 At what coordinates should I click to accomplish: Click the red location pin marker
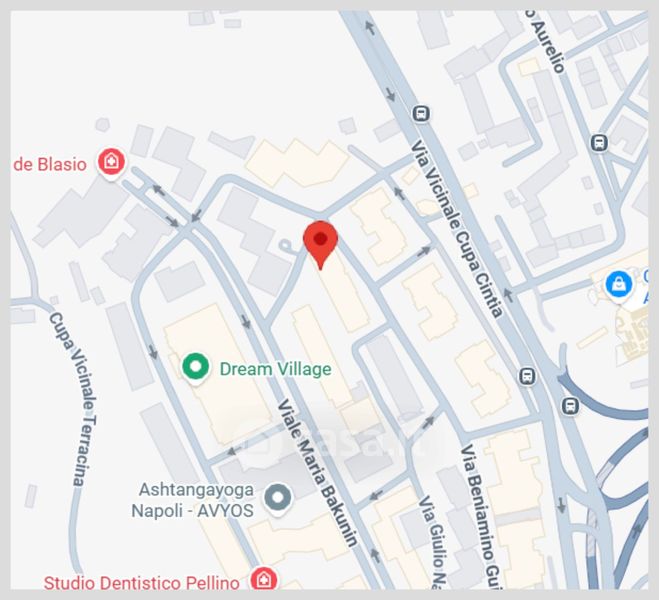click(321, 245)
